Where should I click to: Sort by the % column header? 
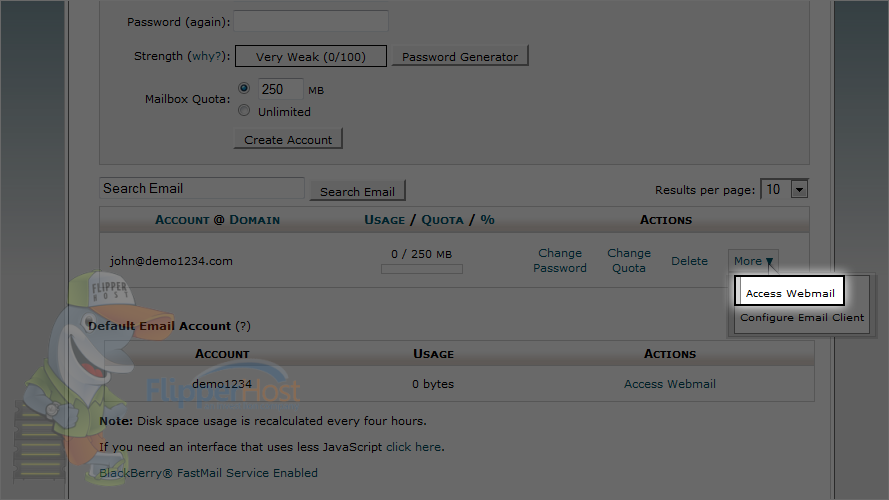point(488,220)
